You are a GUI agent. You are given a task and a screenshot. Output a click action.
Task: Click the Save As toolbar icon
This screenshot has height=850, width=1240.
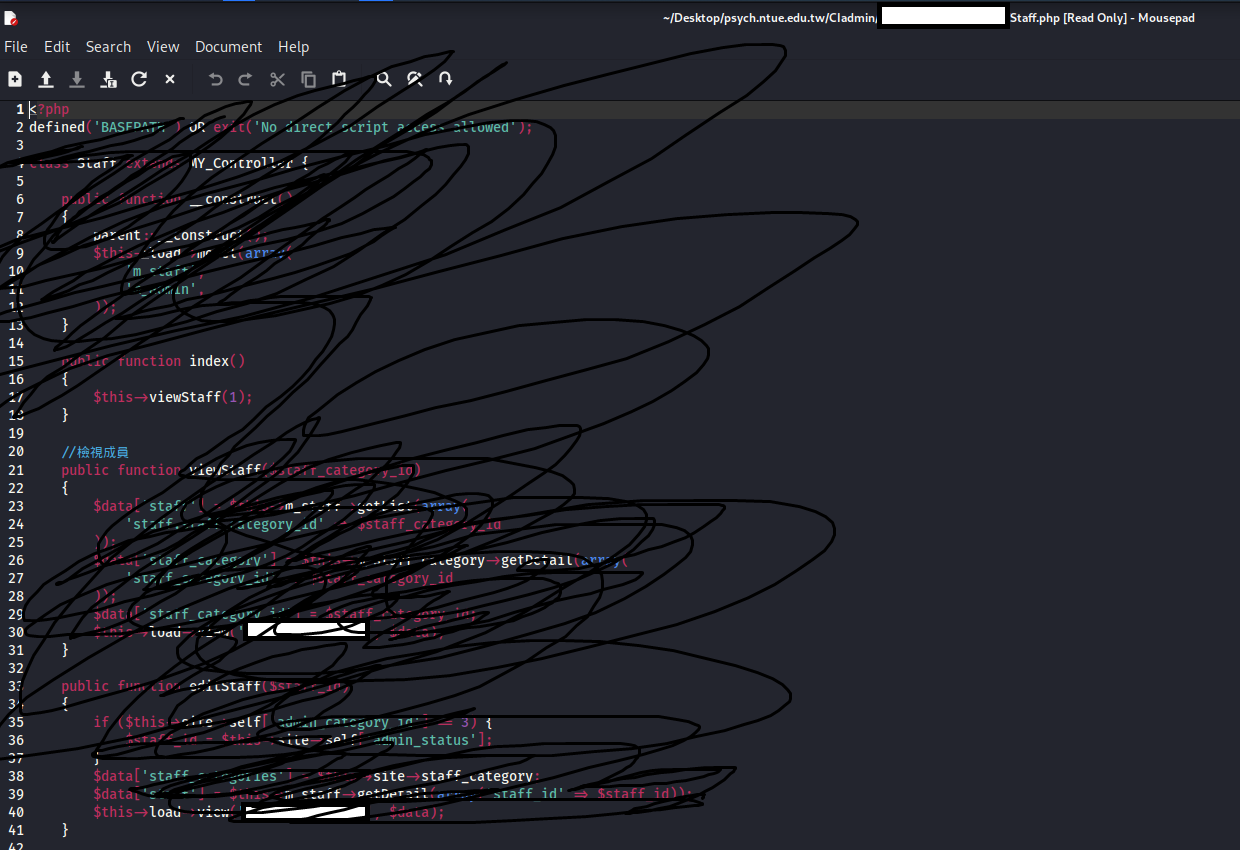click(x=108, y=79)
